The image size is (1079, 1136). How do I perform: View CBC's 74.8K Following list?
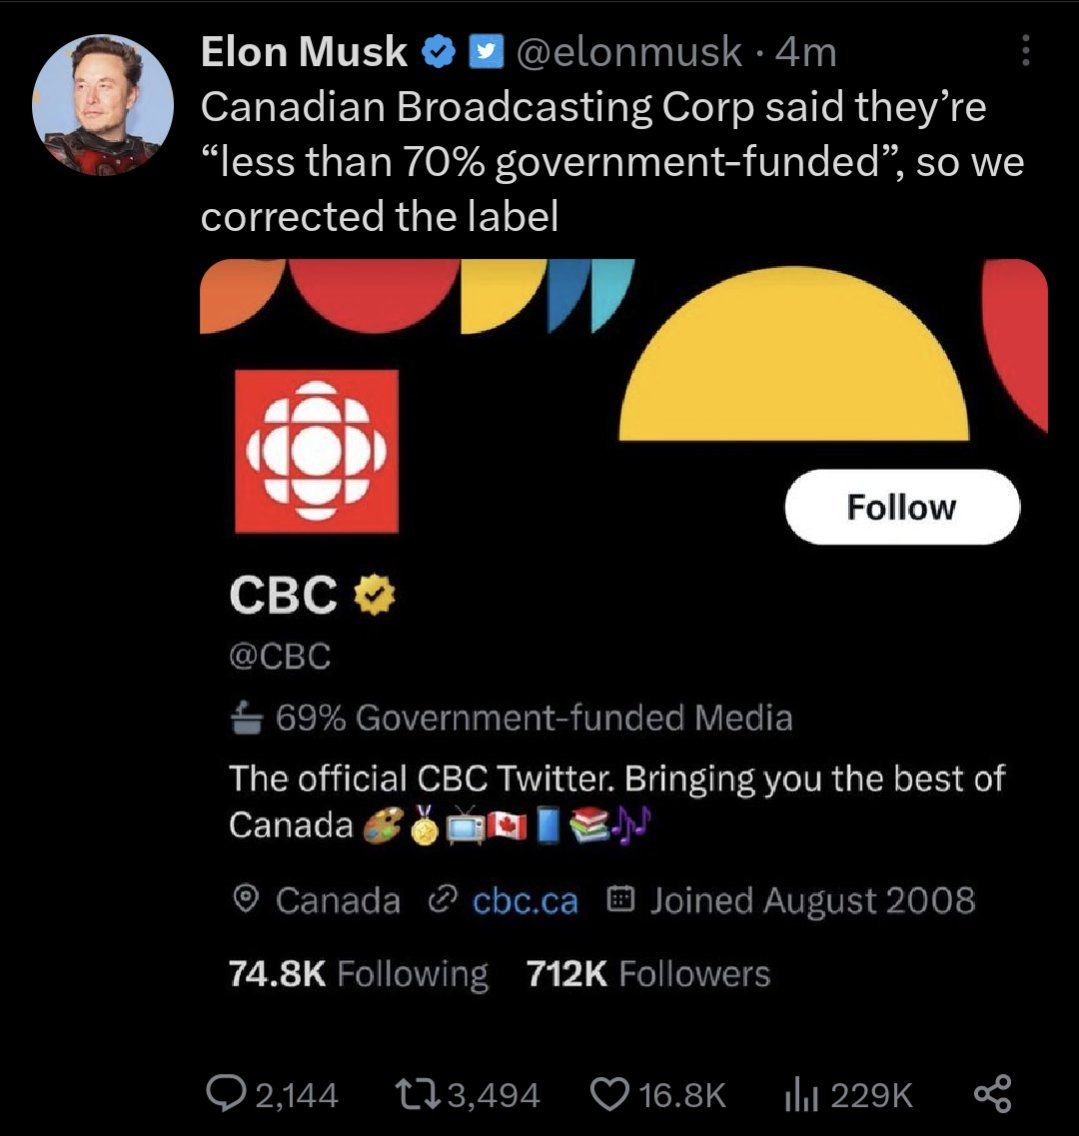tap(358, 974)
